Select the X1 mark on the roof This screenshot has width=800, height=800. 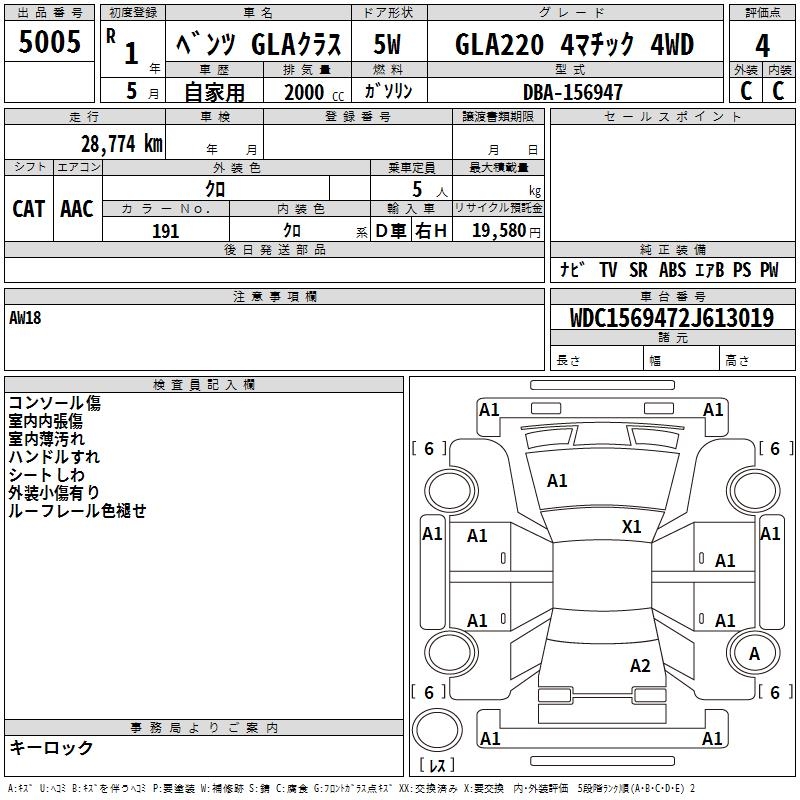point(631,526)
